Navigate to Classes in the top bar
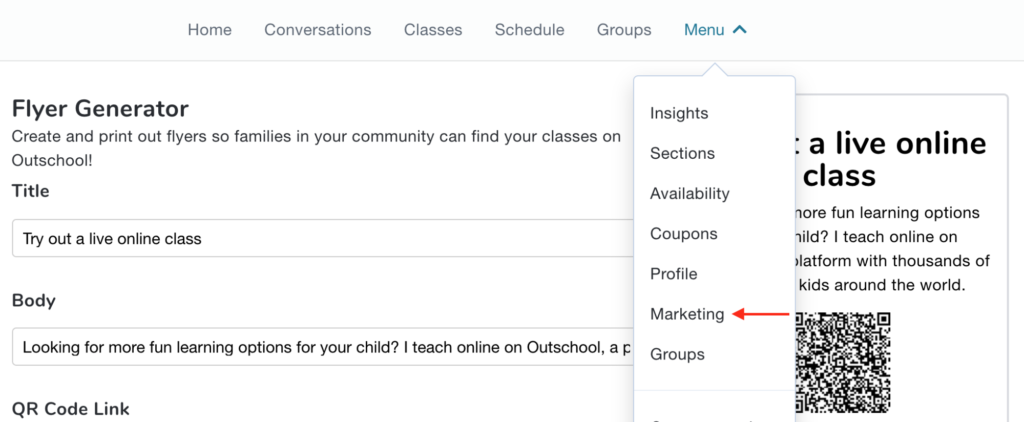The image size is (1024, 422). (433, 30)
